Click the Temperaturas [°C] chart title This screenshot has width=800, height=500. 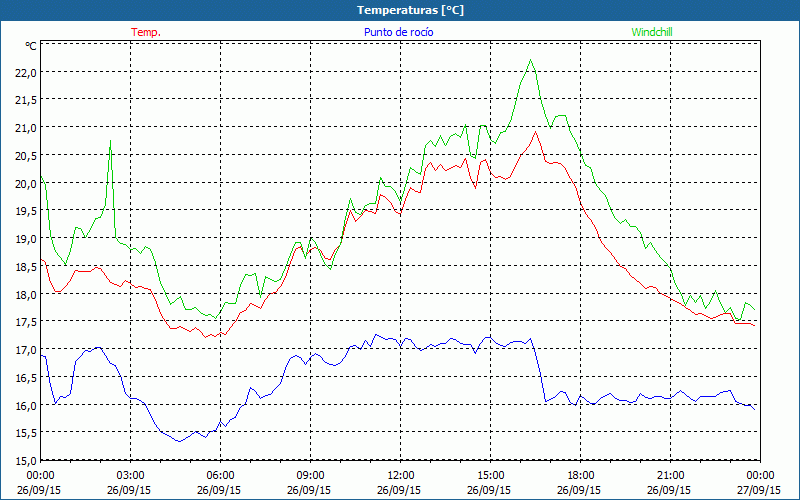point(400,10)
